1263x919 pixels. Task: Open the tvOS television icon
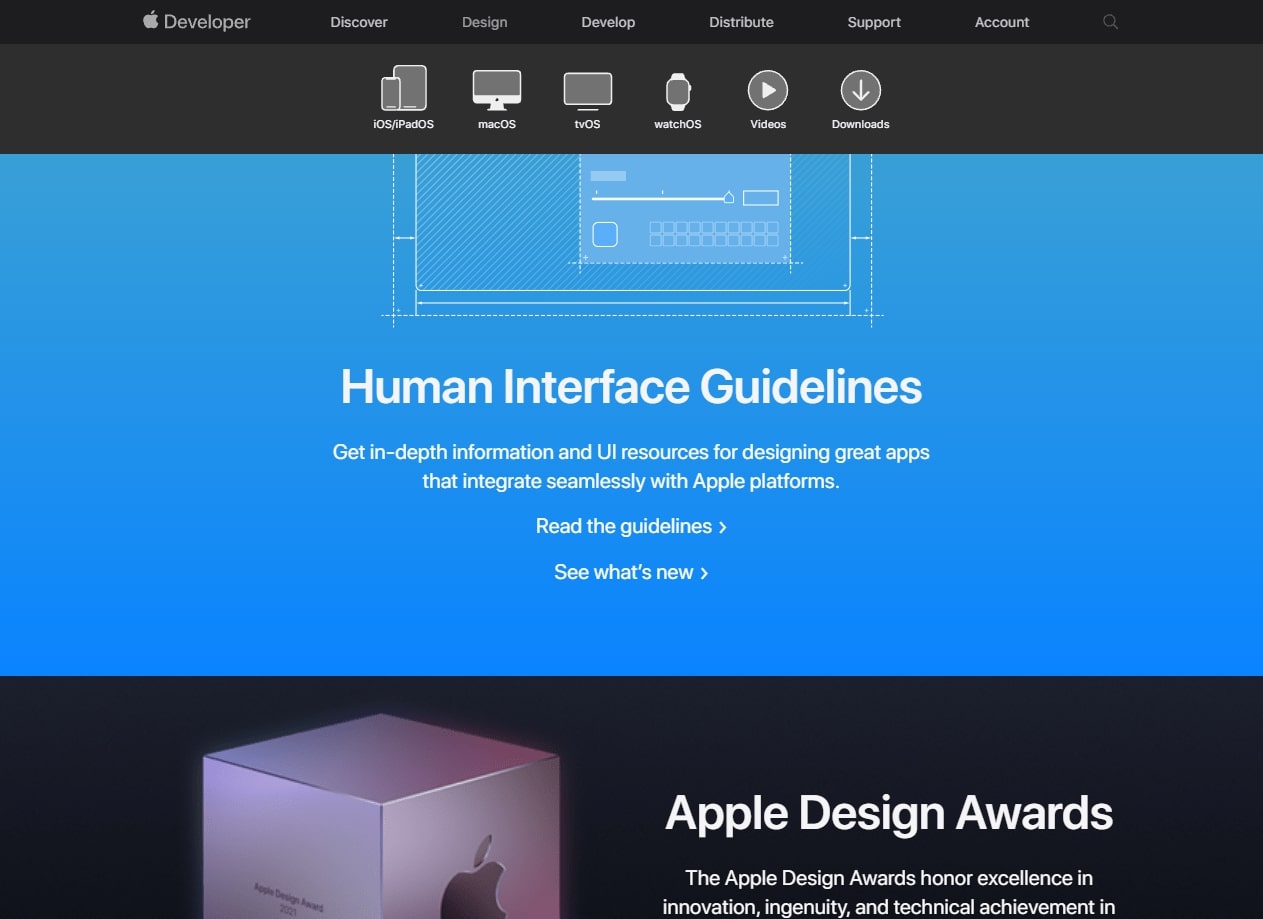588,91
